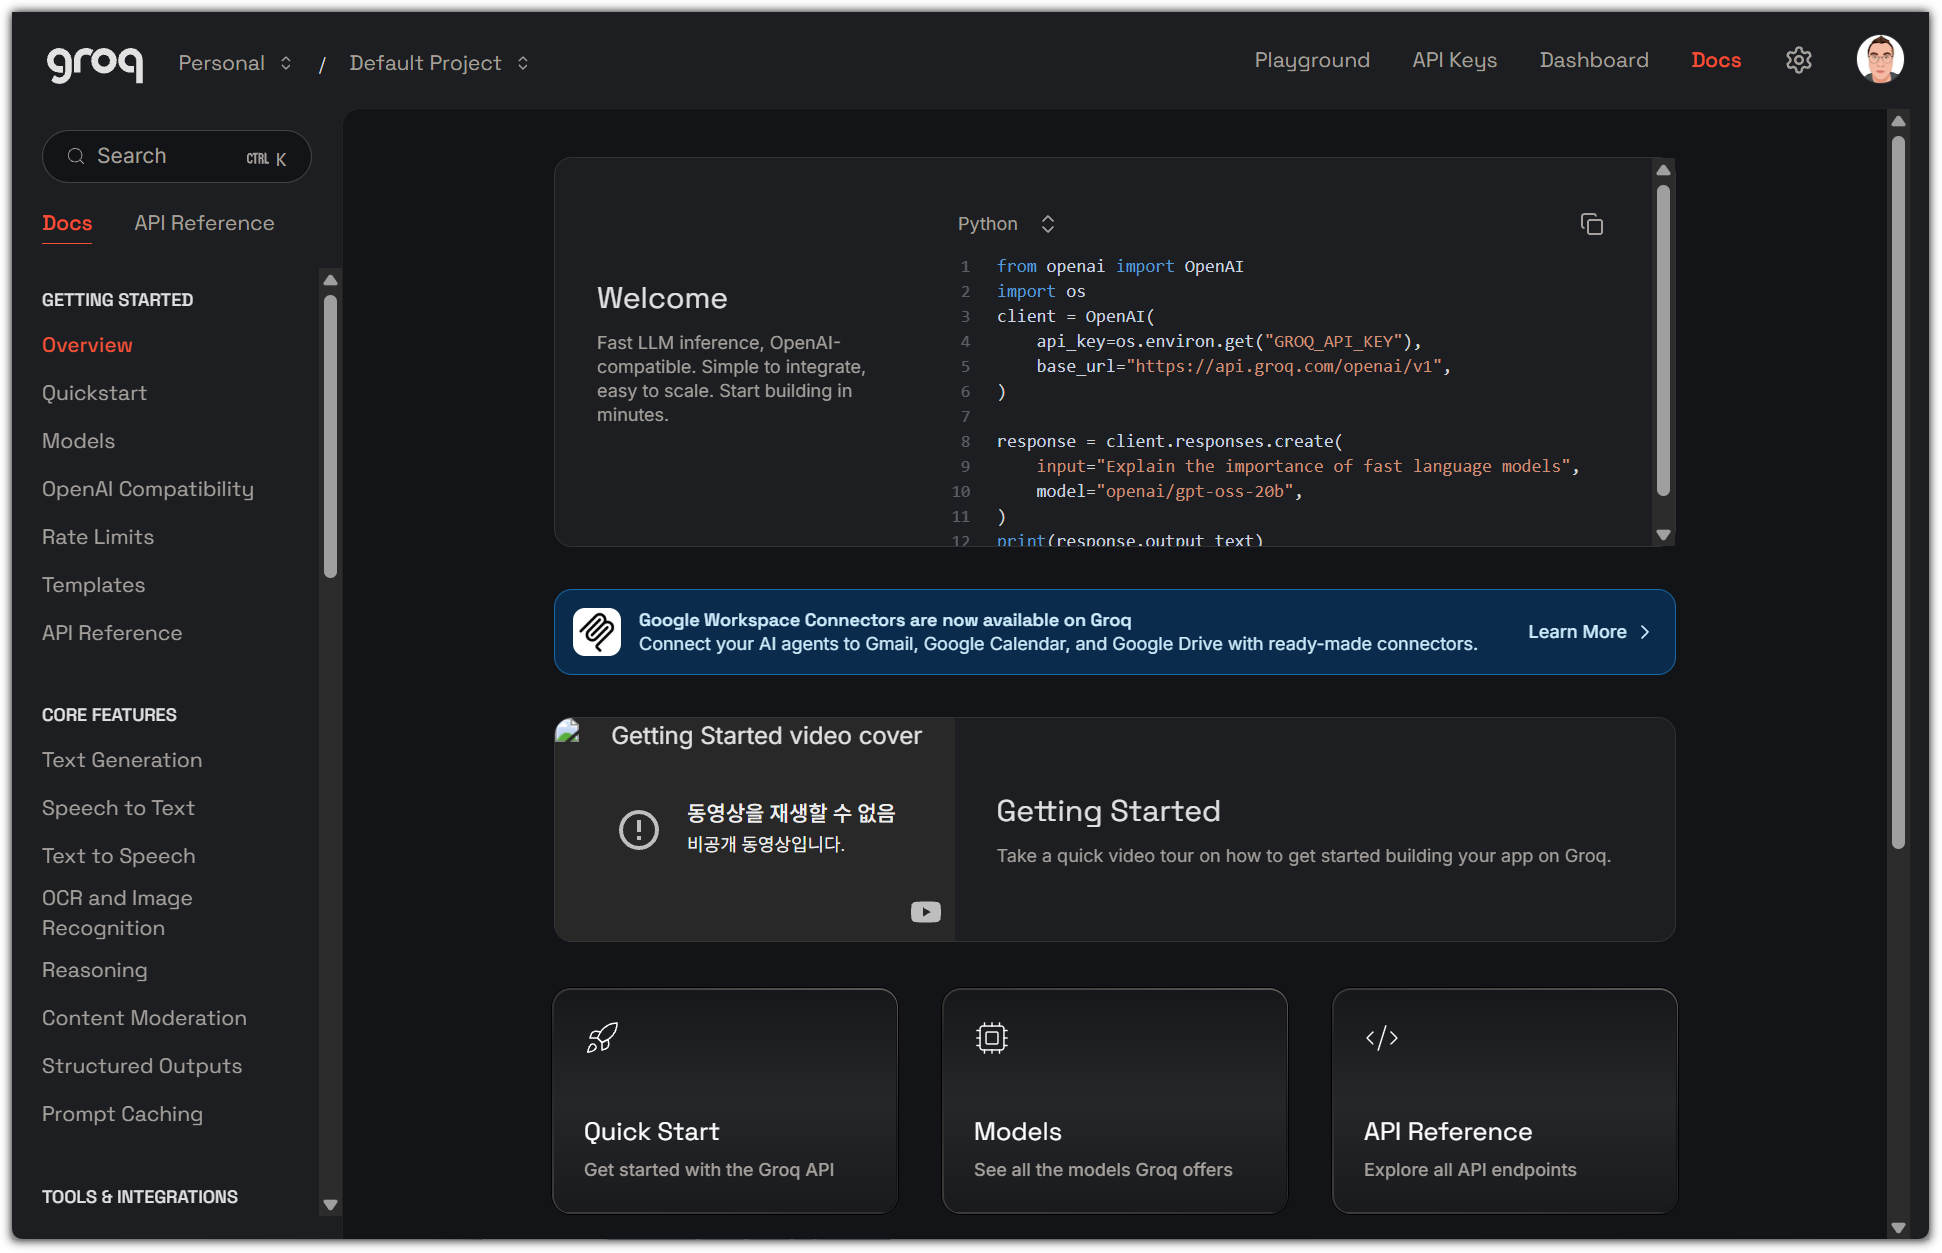
Task: Switch to the API Reference sidebar tab
Action: pyautogui.click(x=204, y=223)
